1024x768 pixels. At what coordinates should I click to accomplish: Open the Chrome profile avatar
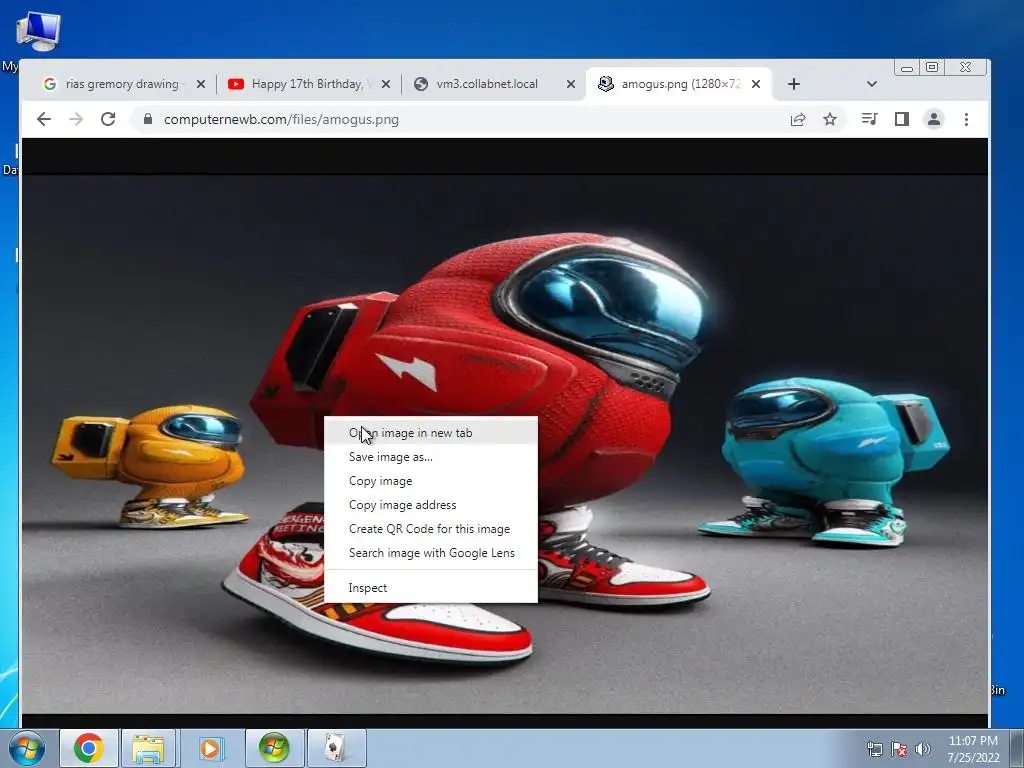[x=934, y=119]
